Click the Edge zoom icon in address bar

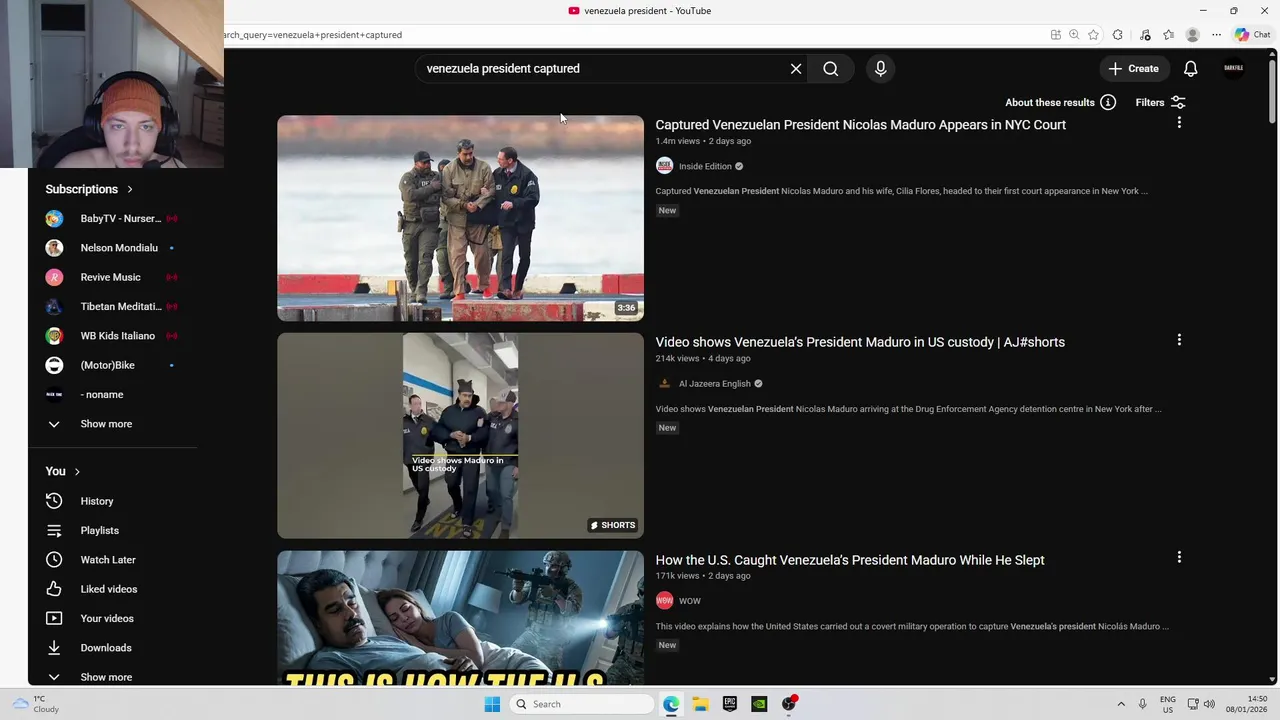pos(1074,35)
